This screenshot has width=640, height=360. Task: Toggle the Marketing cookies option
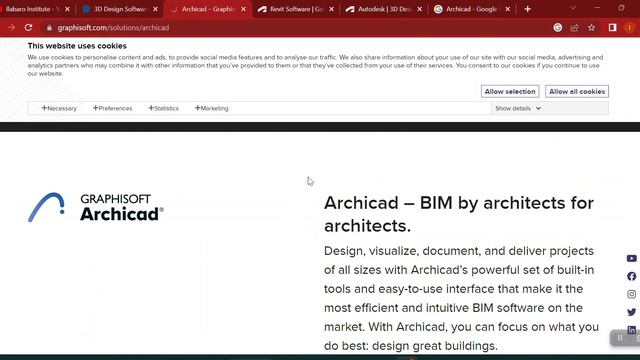pyautogui.click(x=211, y=108)
